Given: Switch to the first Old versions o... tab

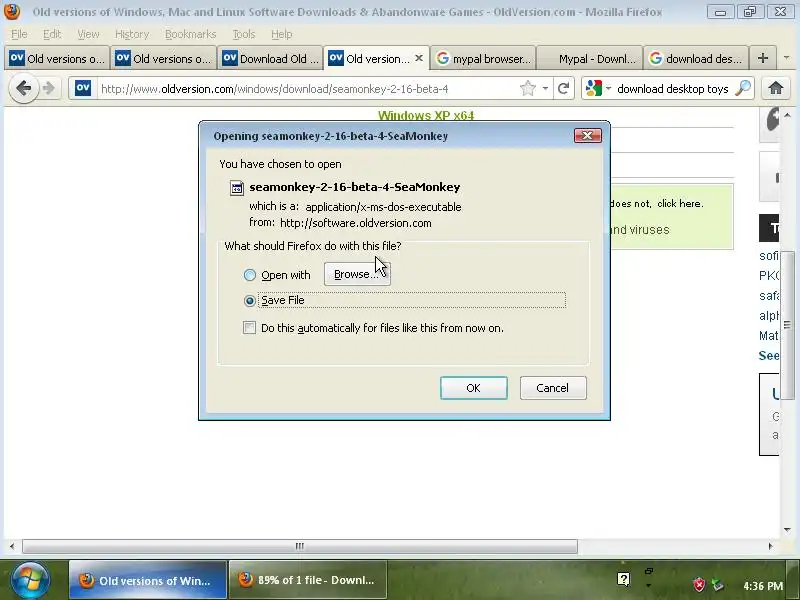Looking at the screenshot, I should point(57,58).
